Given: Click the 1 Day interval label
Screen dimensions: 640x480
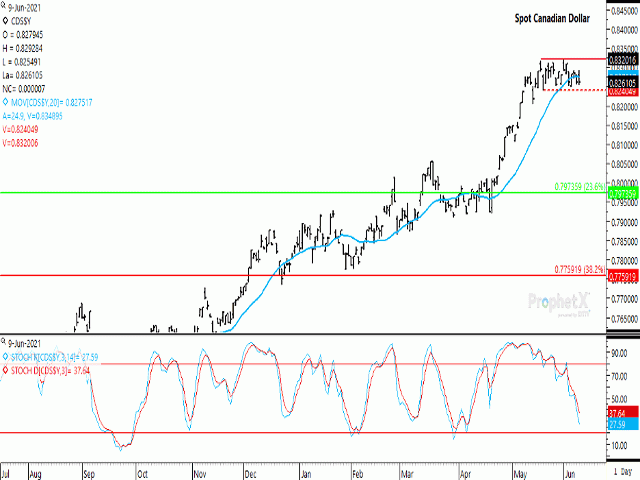Looking at the screenshot, I should click(621, 469).
